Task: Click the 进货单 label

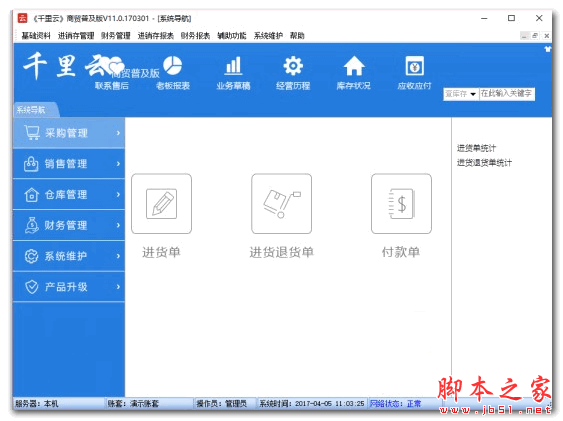Action: tap(161, 252)
